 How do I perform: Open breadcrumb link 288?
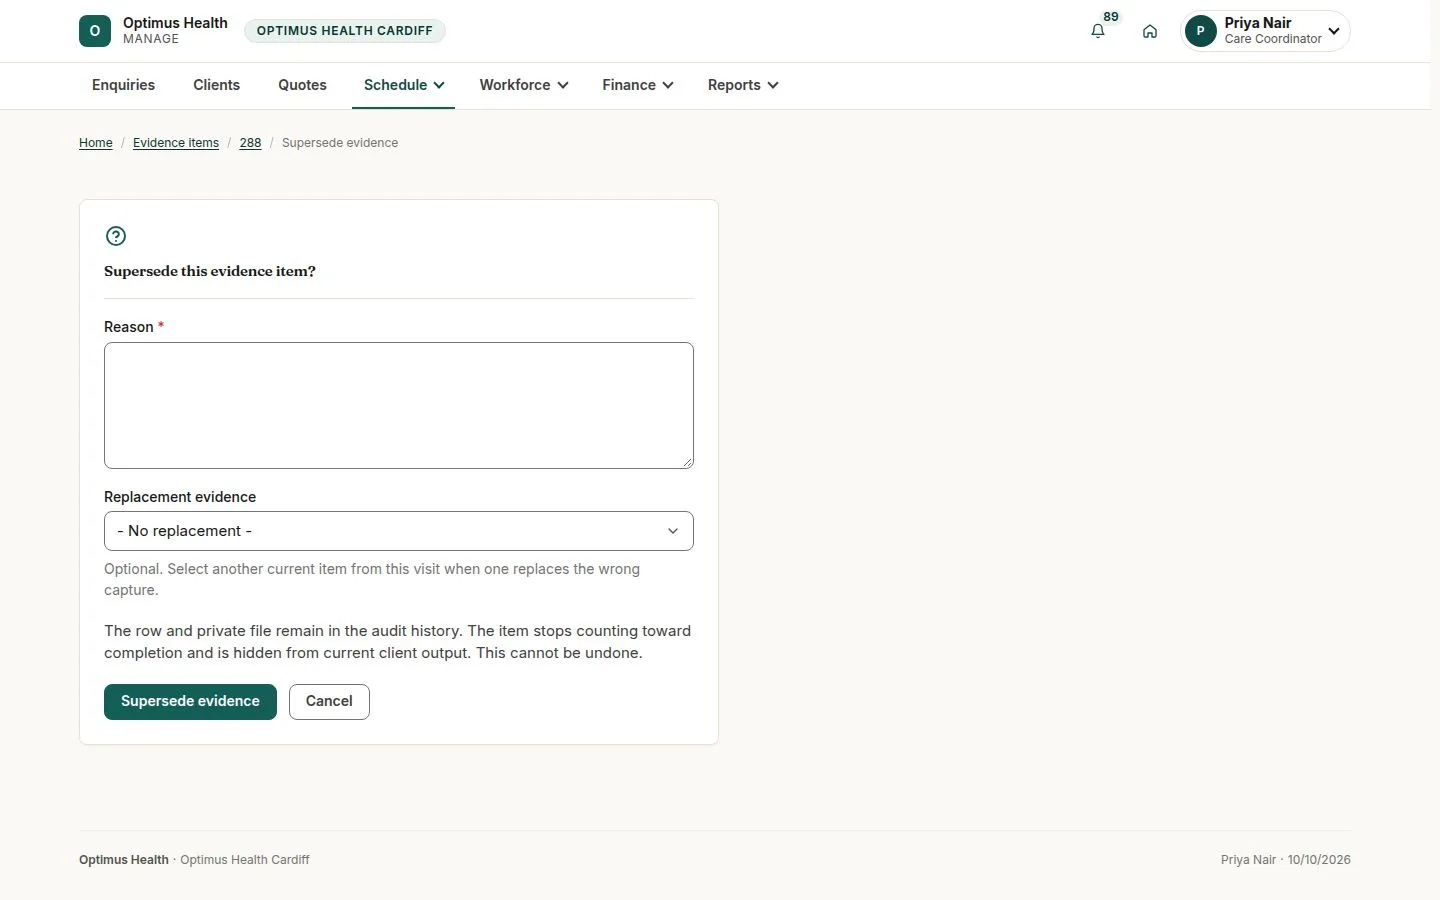(250, 143)
